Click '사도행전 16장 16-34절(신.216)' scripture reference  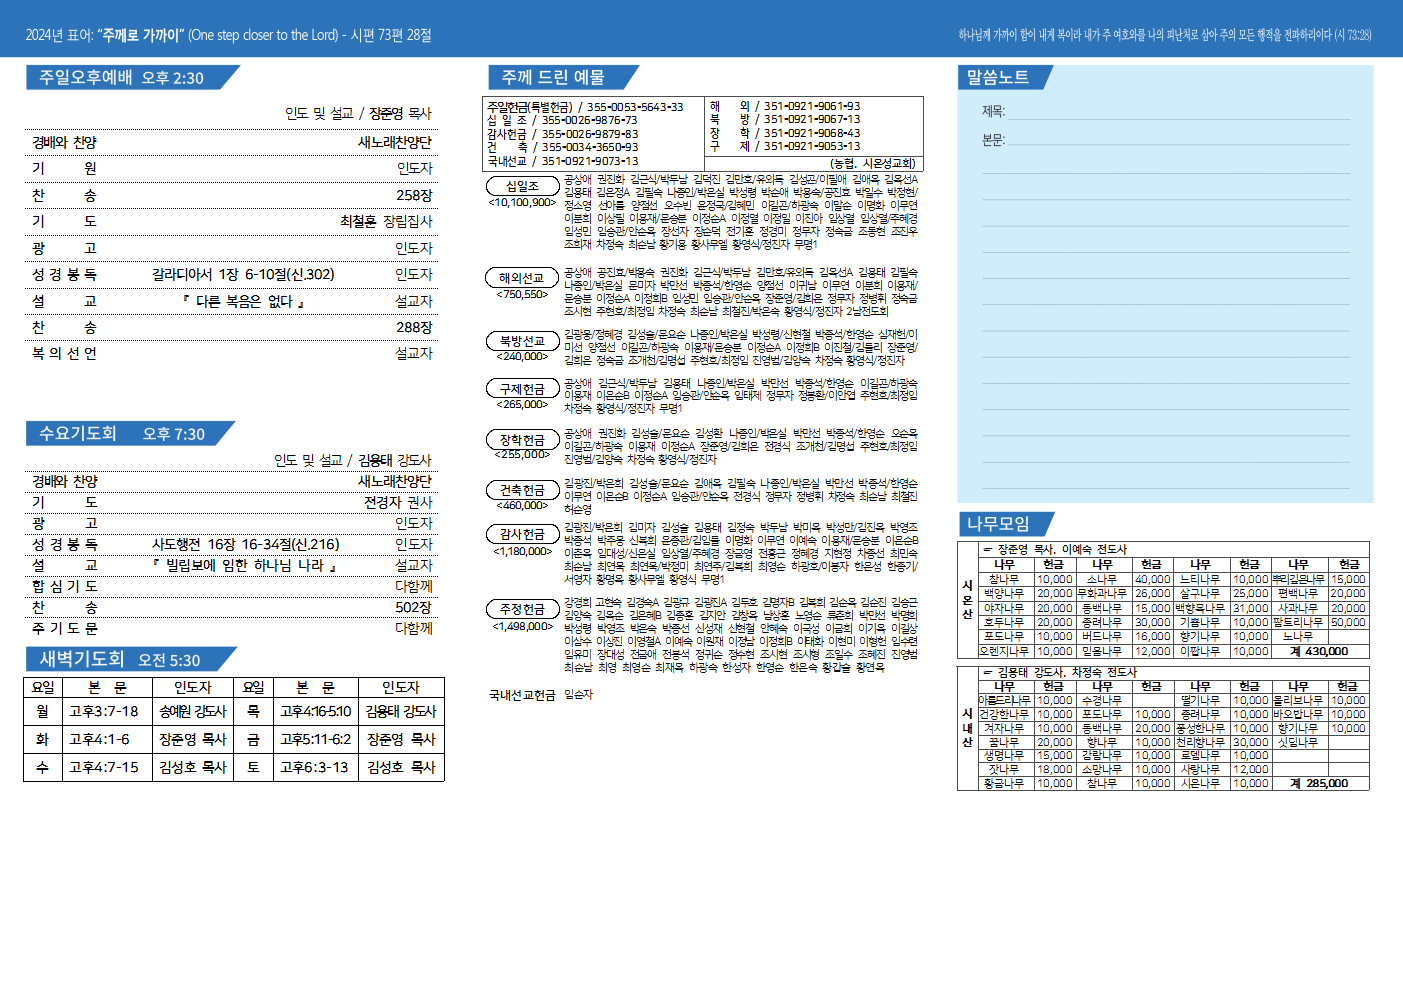tap(245, 544)
